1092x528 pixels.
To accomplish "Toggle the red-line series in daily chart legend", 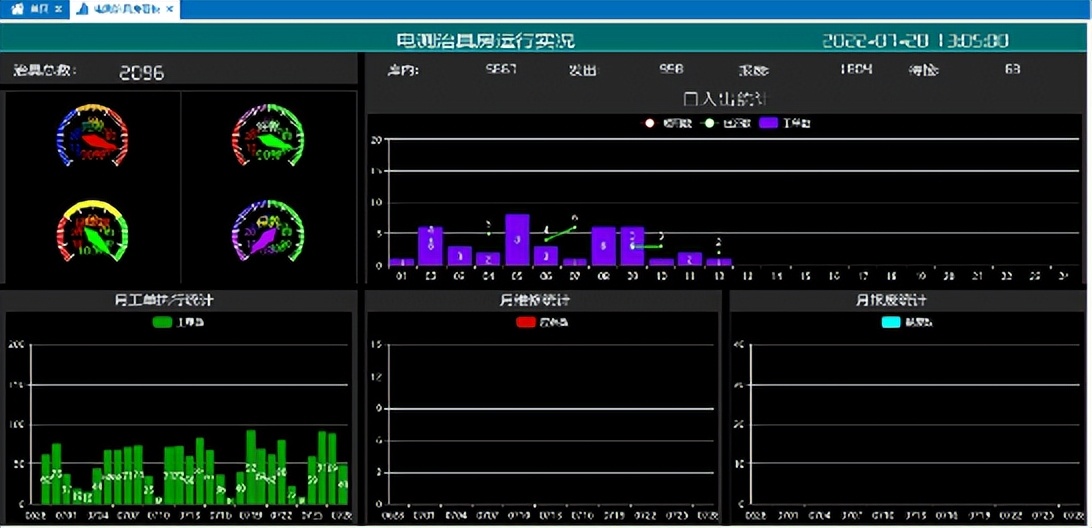I will (668, 123).
